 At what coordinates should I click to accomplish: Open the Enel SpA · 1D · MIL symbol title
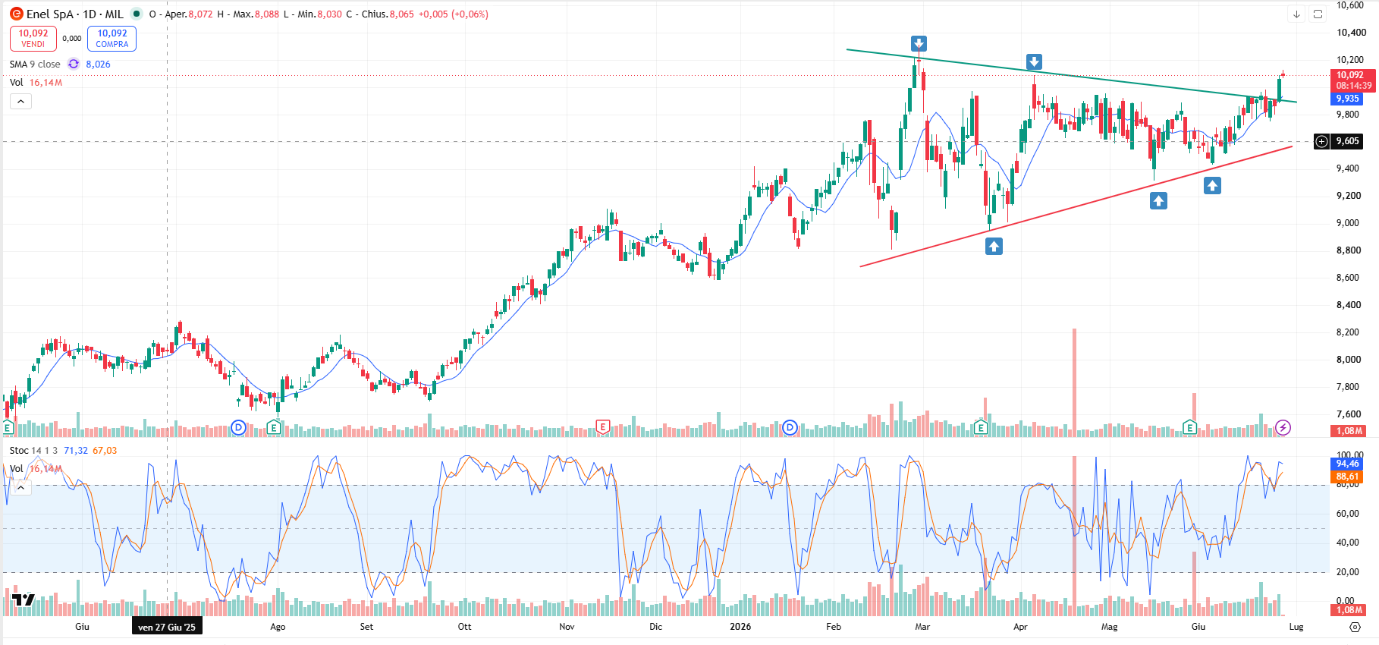(74, 15)
